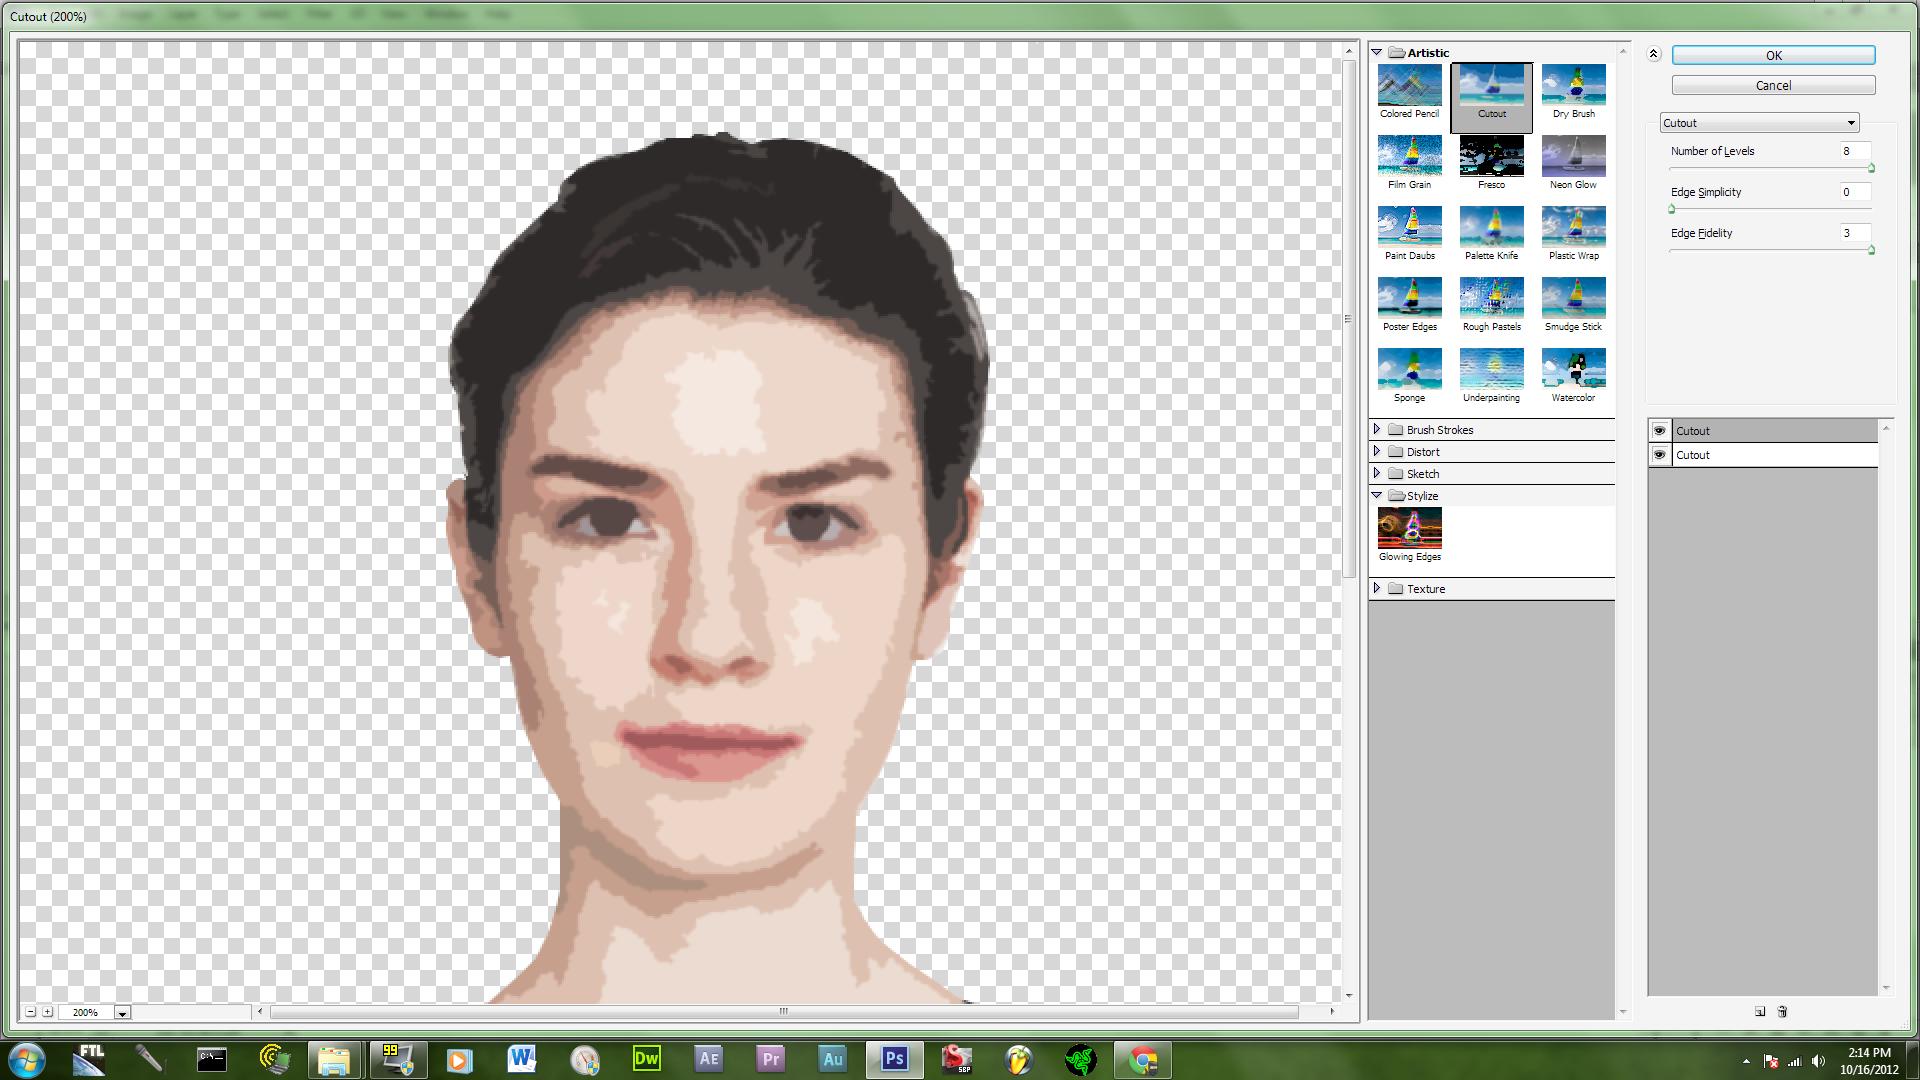
Task: Select the lower Cutout effect layer row
Action: (x=1763, y=455)
